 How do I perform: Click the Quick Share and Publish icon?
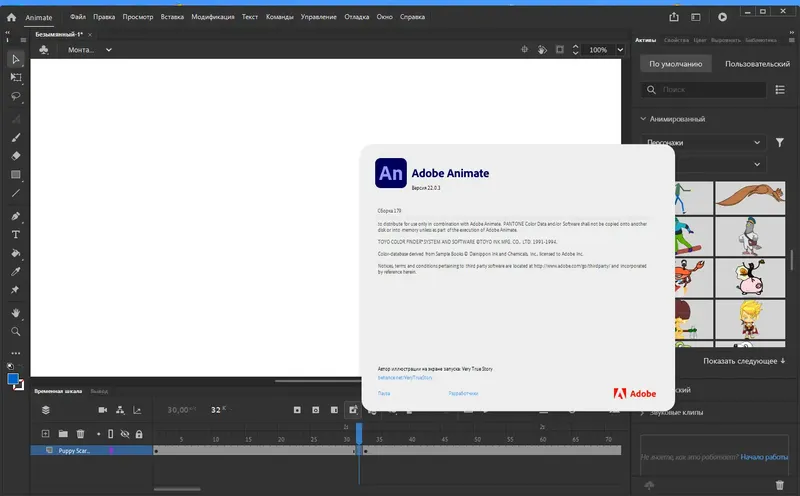pyautogui.click(x=674, y=17)
